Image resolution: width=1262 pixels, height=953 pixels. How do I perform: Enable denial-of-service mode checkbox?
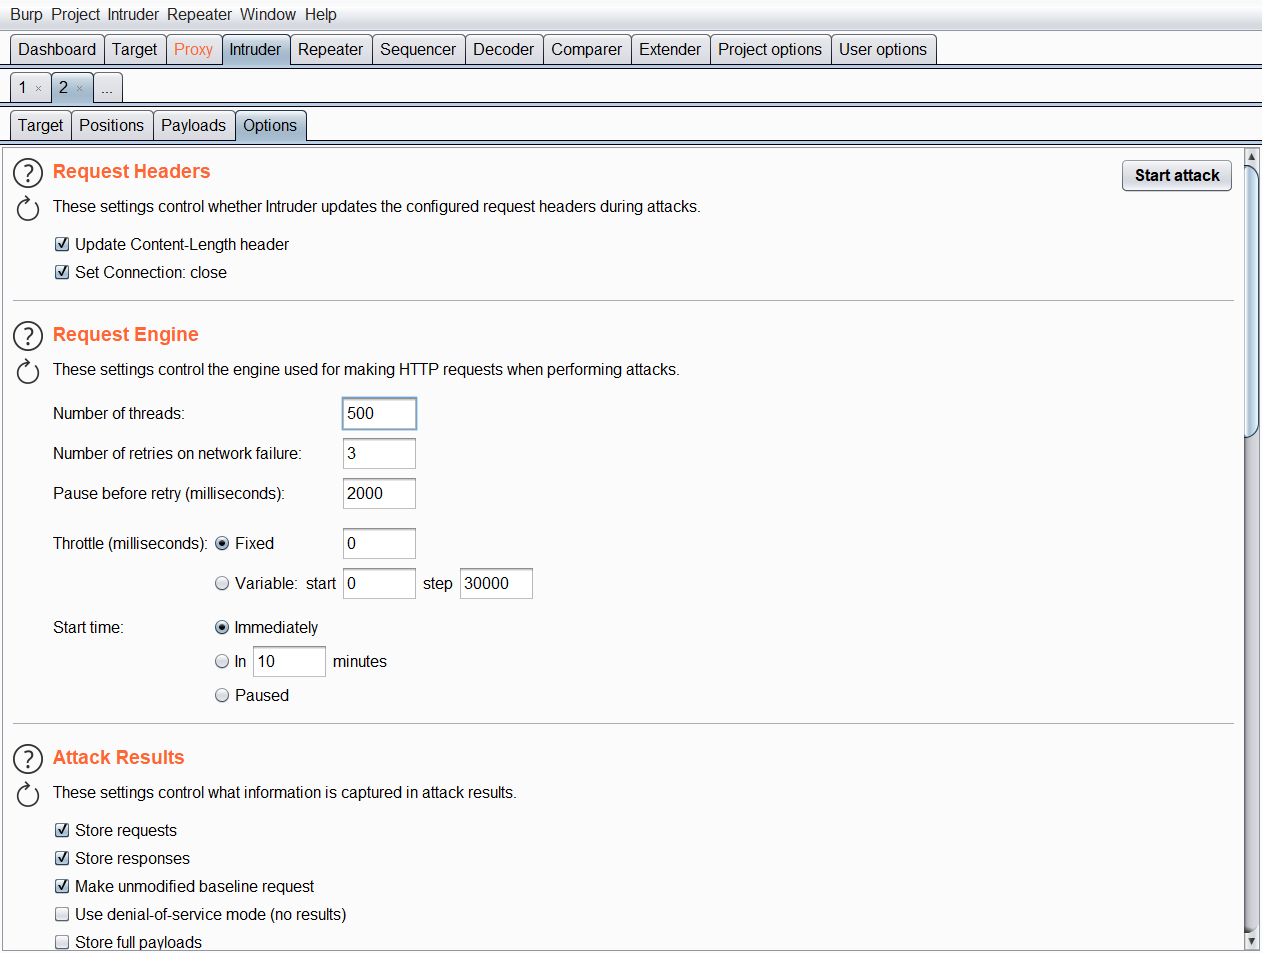62,914
